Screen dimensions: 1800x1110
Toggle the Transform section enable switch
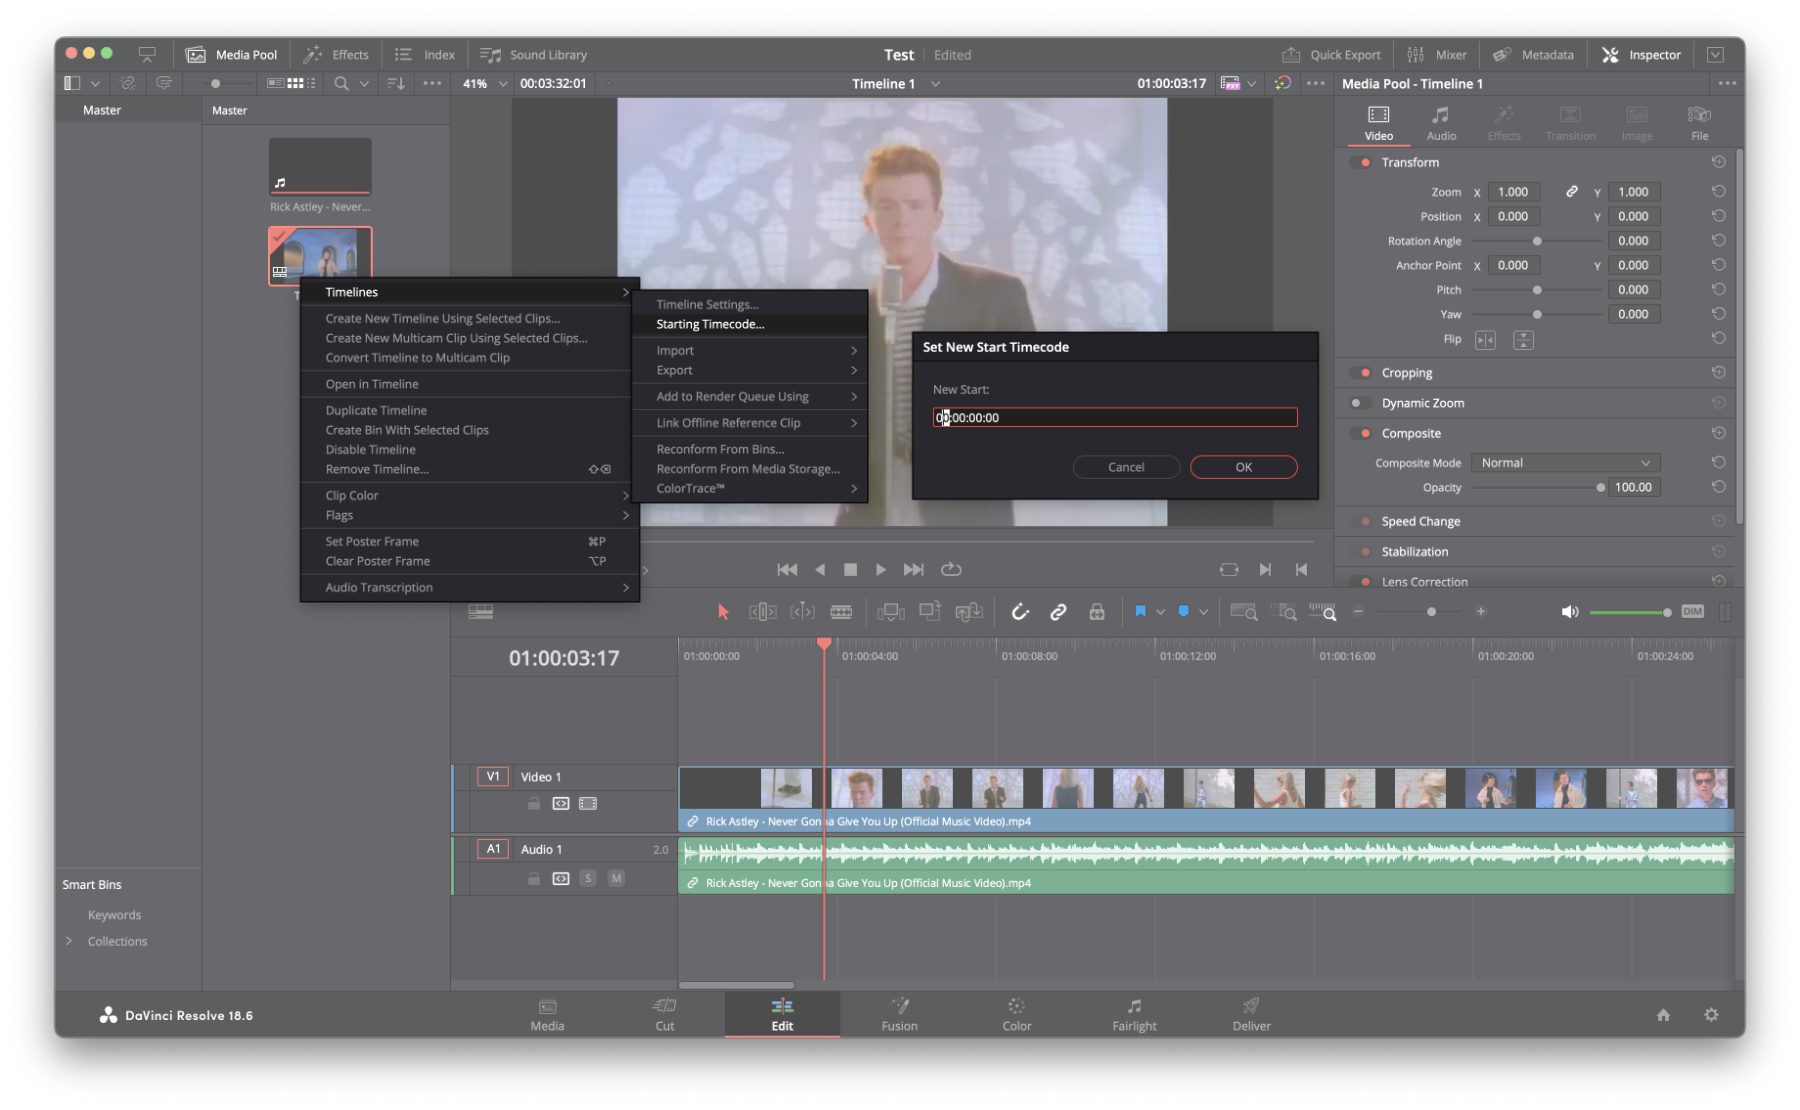click(x=1361, y=162)
